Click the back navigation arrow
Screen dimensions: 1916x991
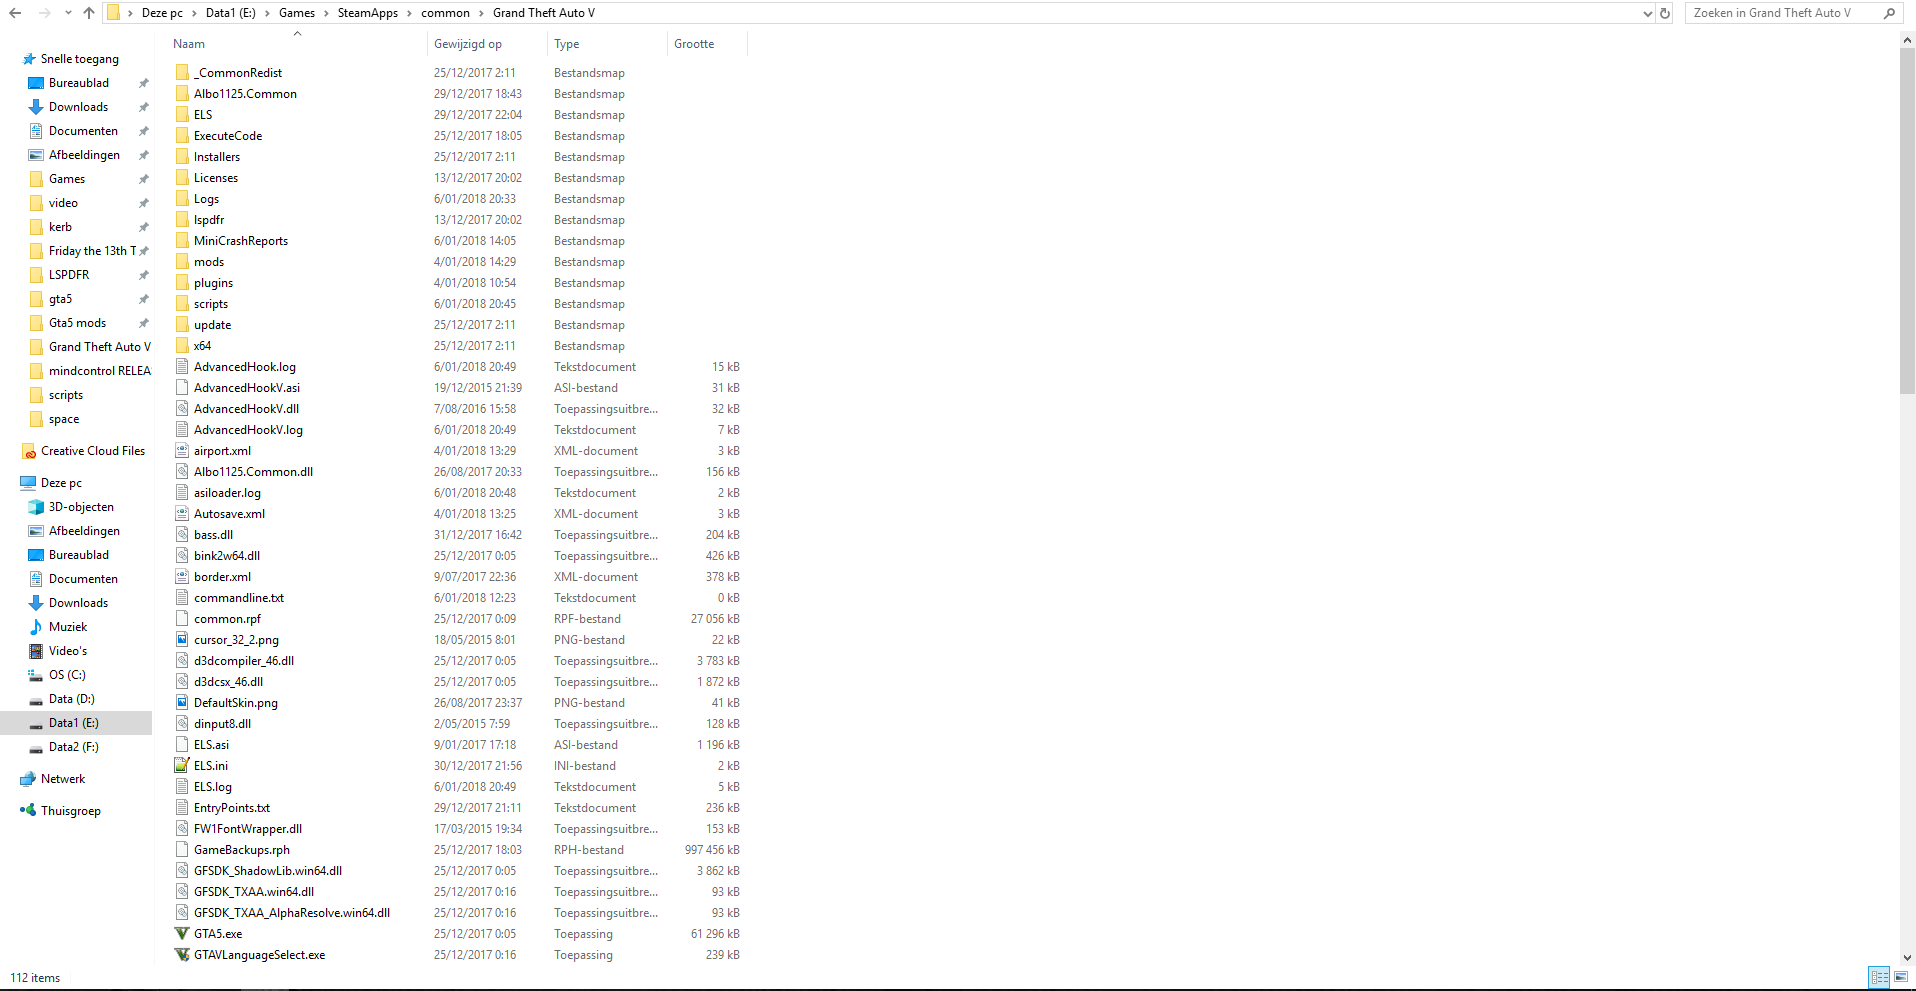[x=15, y=13]
